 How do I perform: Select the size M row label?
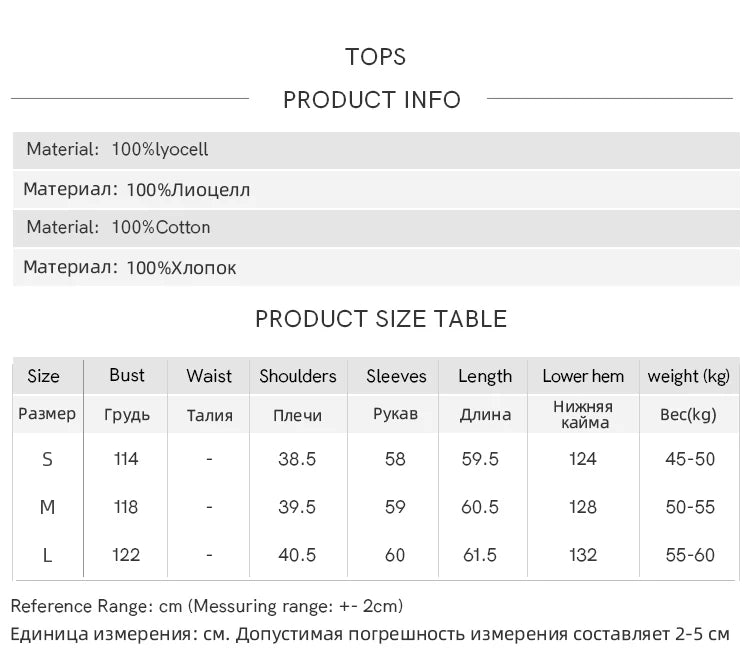coord(47,507)
